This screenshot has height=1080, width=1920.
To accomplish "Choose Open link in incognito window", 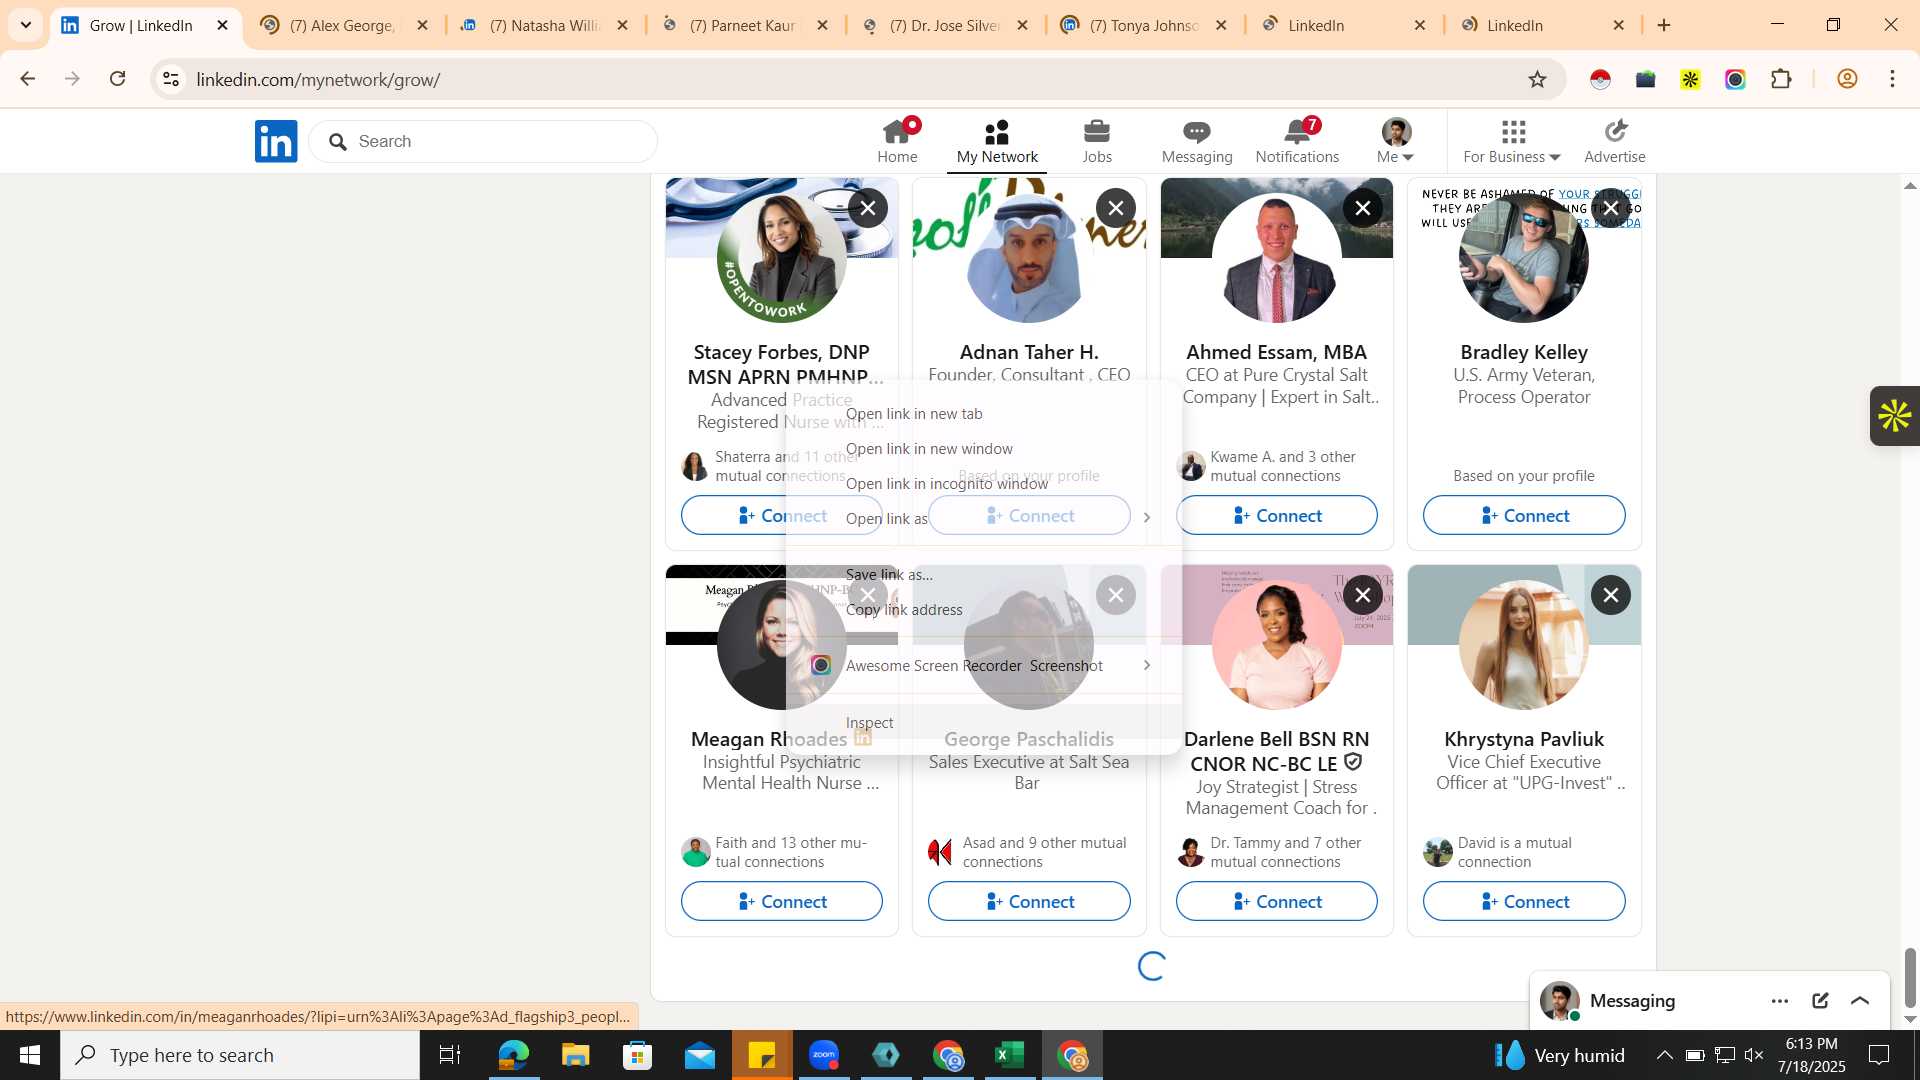I will (x=984, y=484).
